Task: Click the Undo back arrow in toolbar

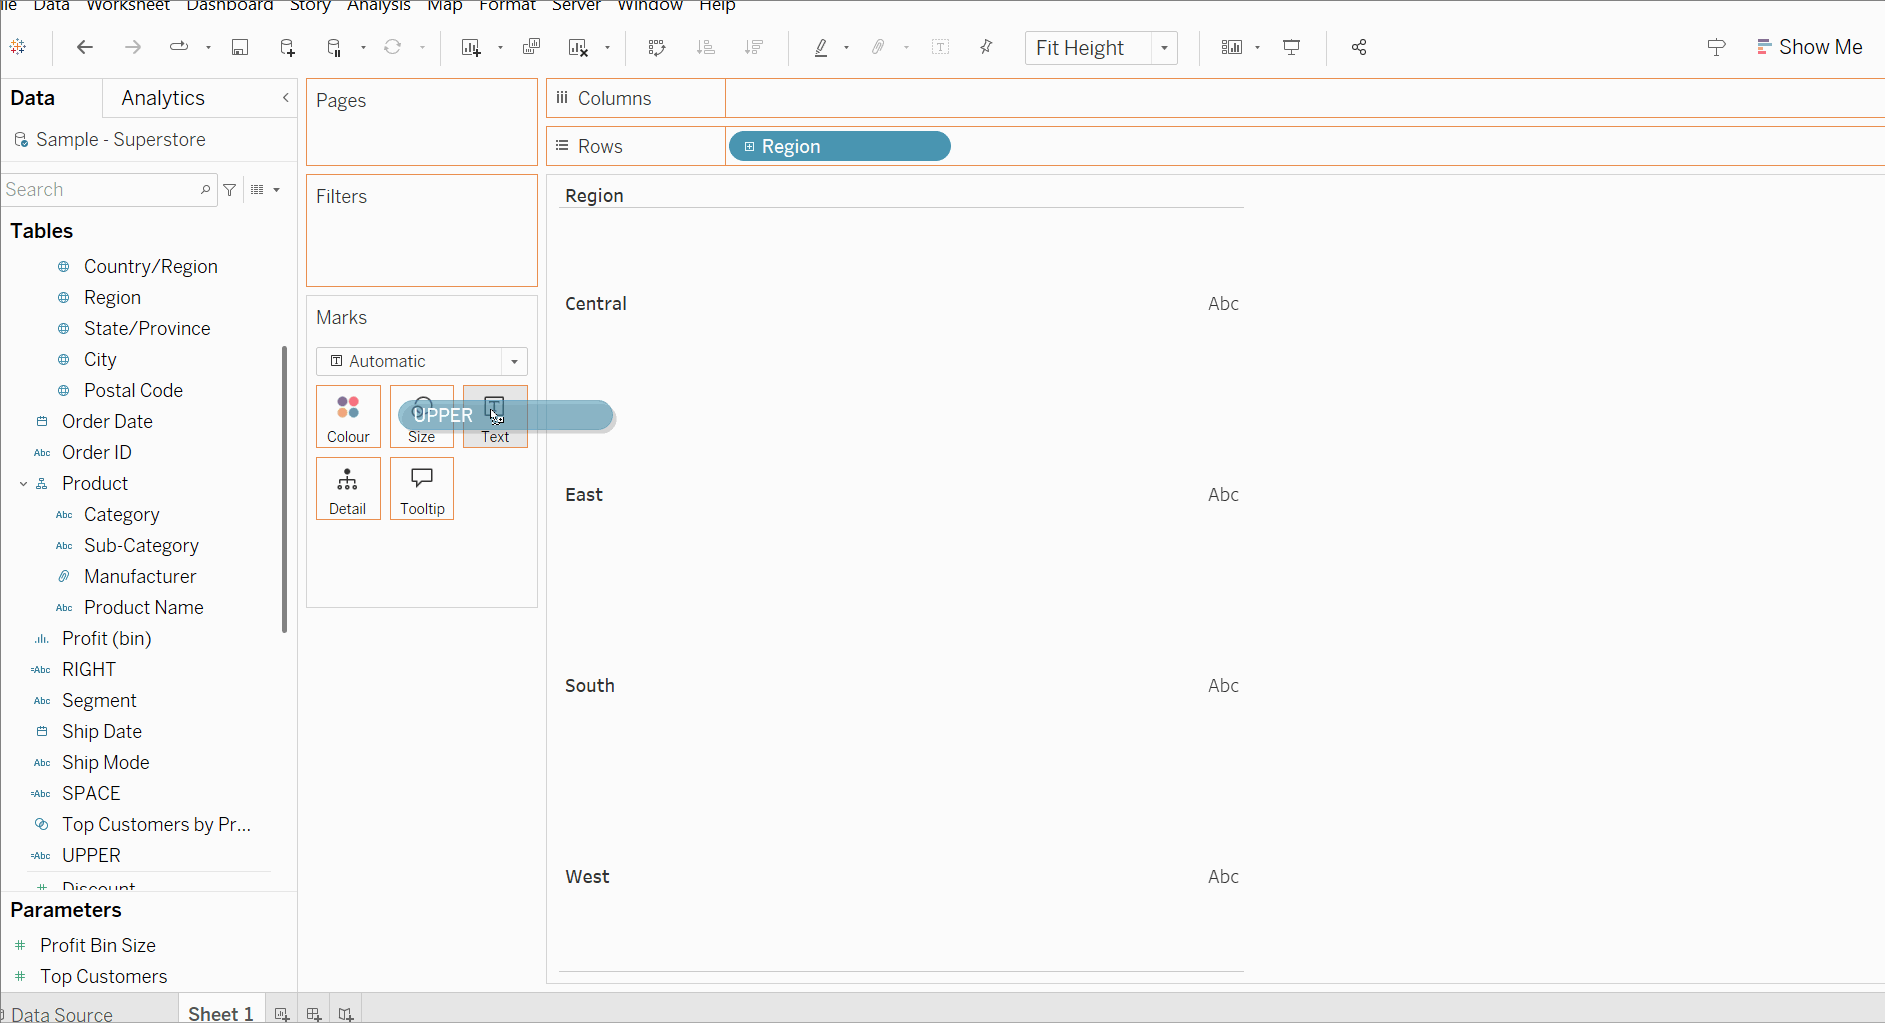Action: 85,47
